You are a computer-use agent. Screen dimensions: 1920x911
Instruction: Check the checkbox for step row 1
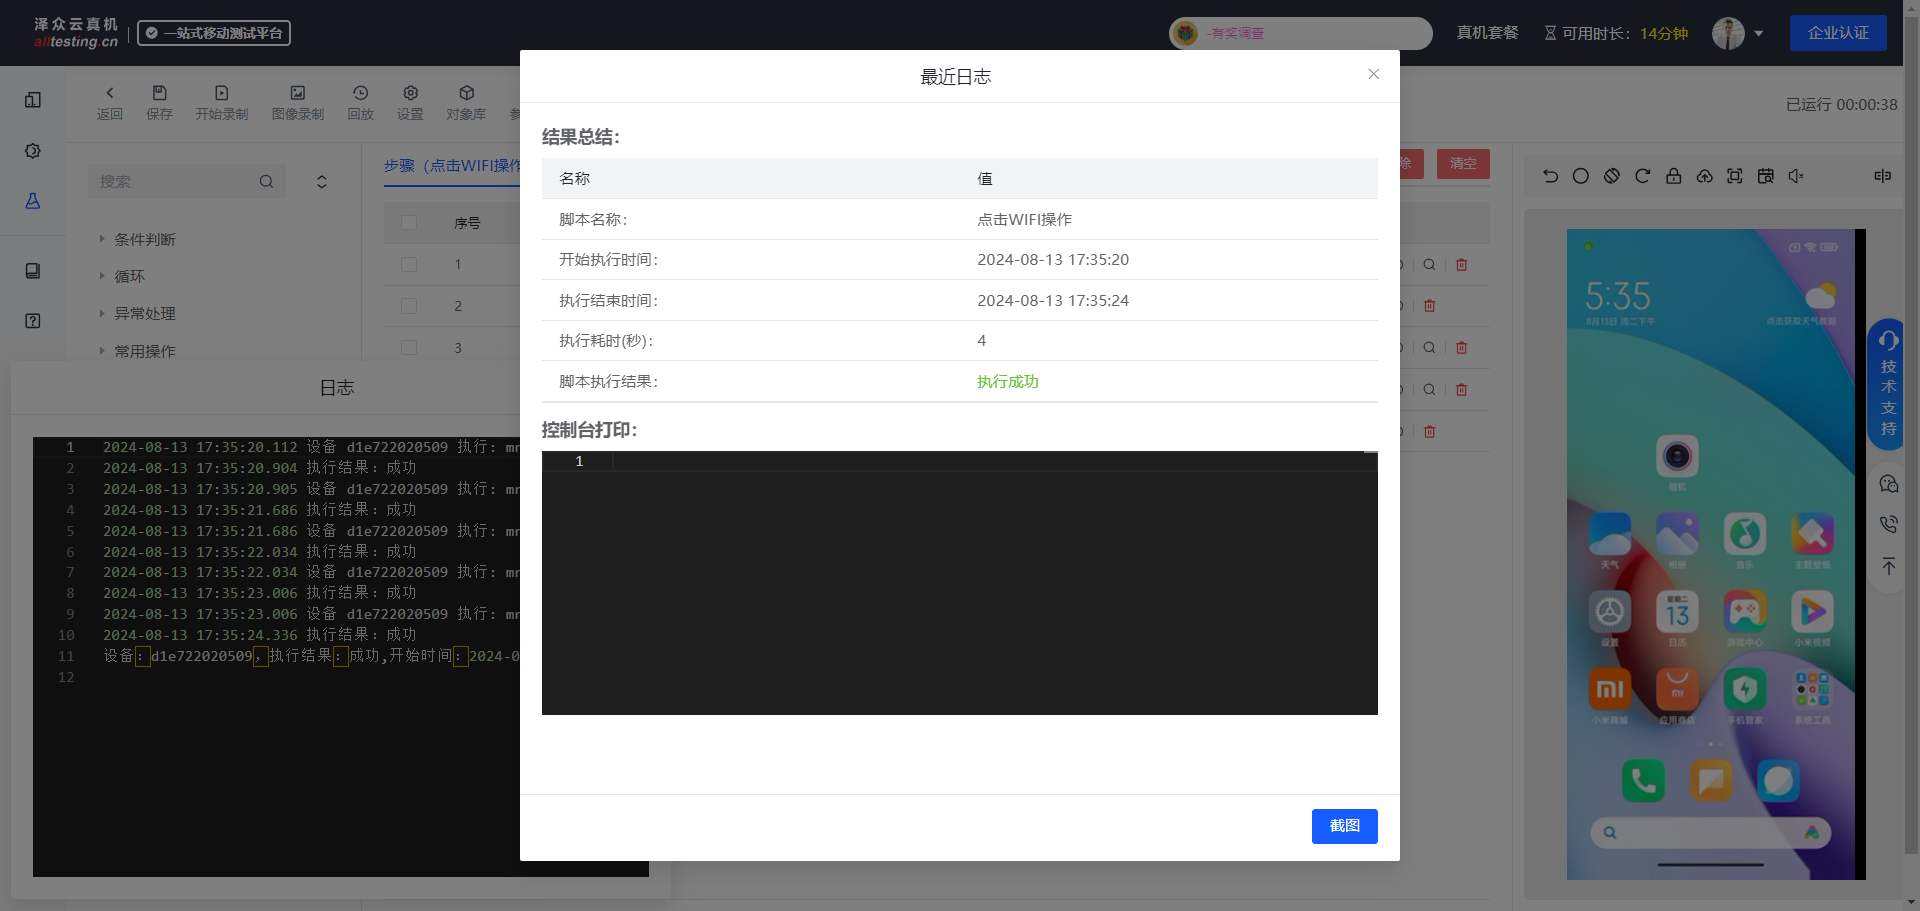coord(409,264)
